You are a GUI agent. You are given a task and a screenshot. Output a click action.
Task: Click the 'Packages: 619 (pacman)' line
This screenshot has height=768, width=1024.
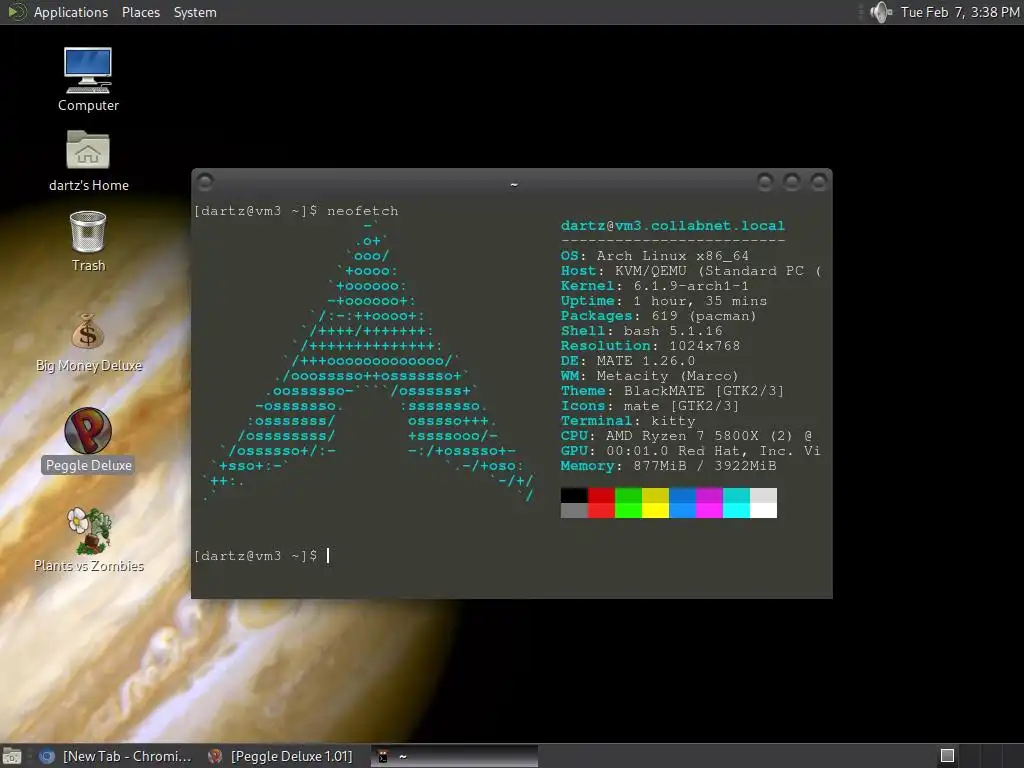pyautogui.click(x=658, y=315)
